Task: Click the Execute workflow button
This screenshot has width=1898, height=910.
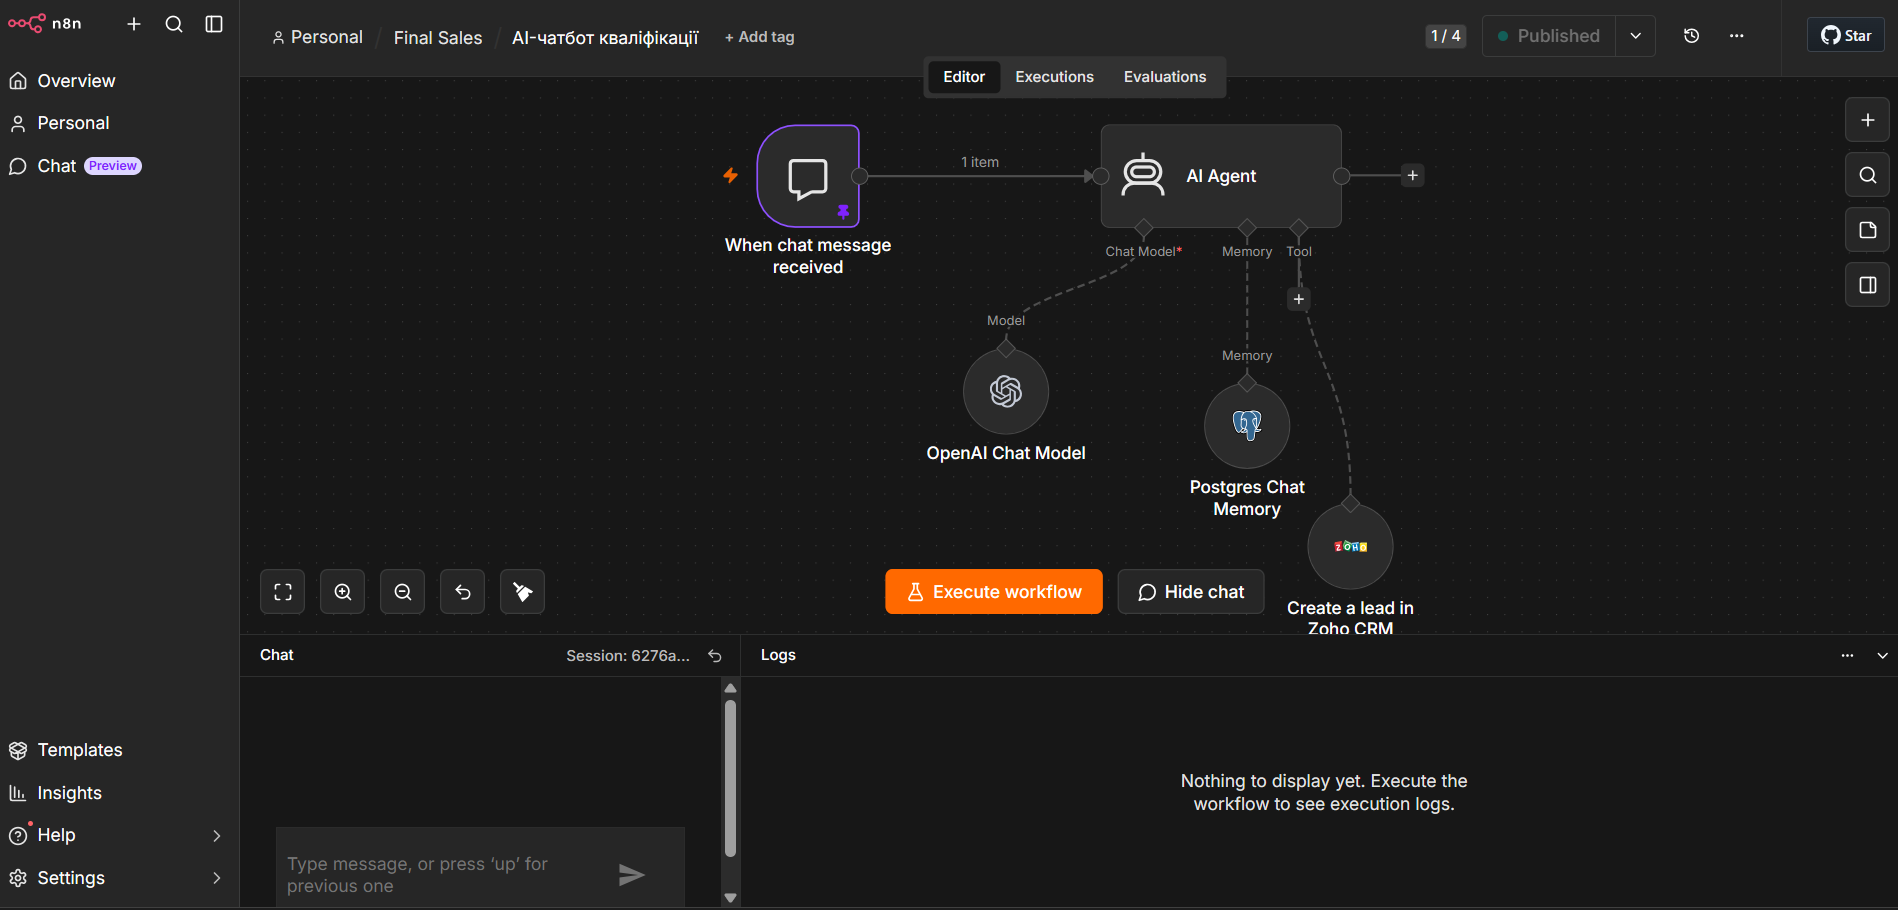Action: click(x=994, y=592)
